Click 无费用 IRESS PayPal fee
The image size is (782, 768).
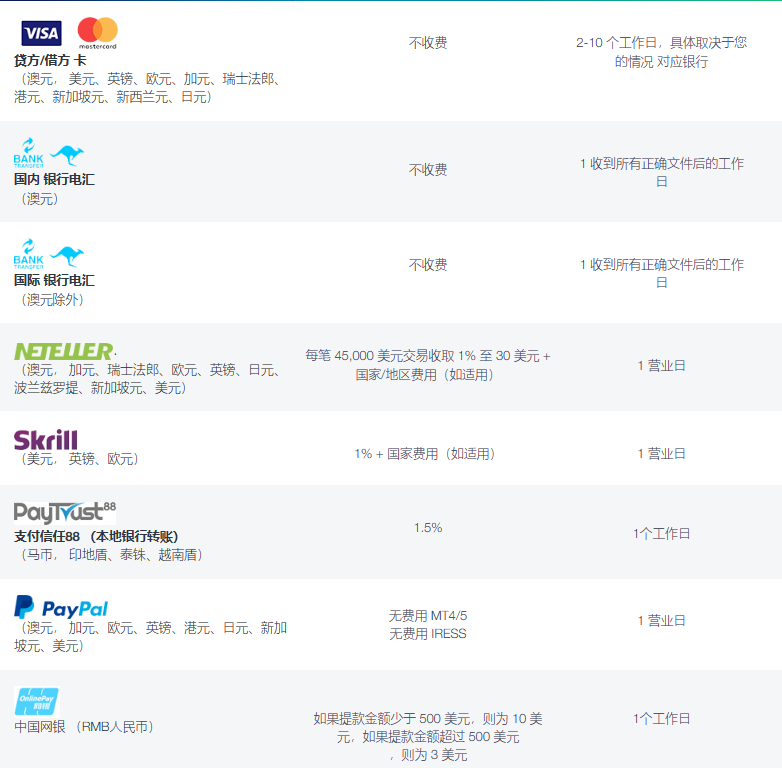point(428,634)
